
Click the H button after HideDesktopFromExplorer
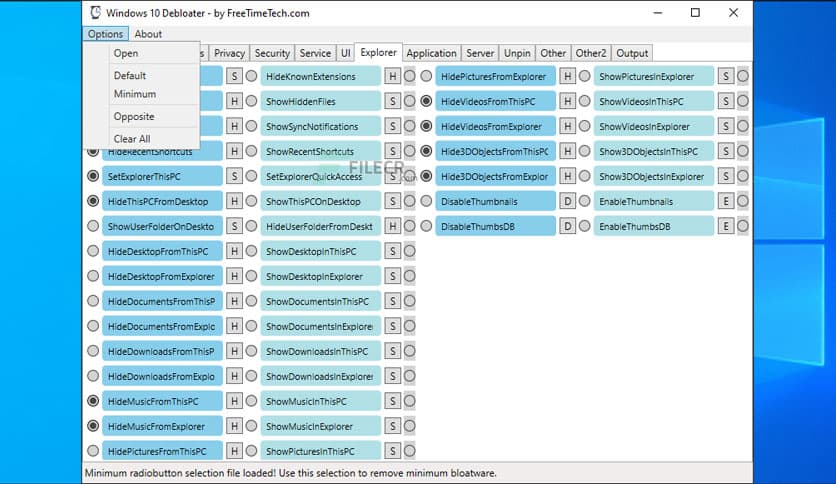(x=234, y=276)
